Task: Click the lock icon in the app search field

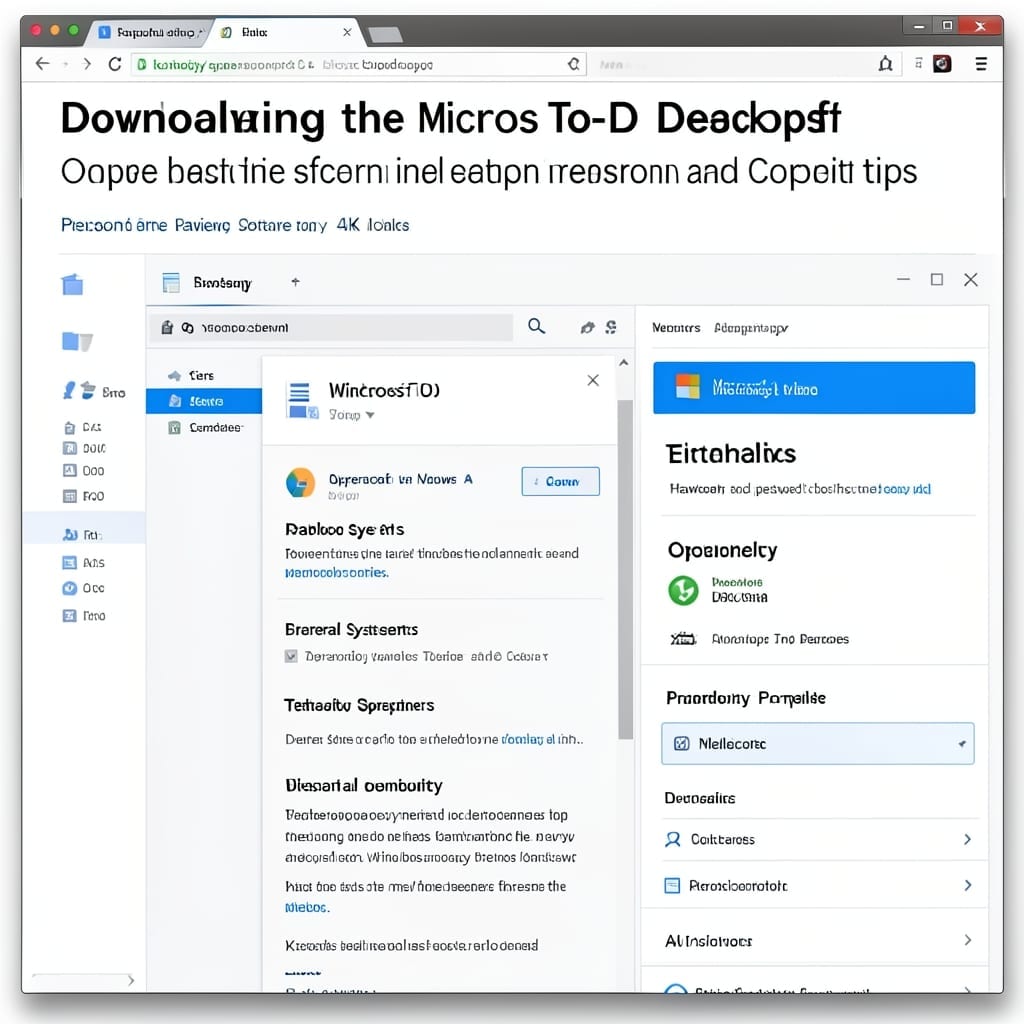Action: pos(167,327)
